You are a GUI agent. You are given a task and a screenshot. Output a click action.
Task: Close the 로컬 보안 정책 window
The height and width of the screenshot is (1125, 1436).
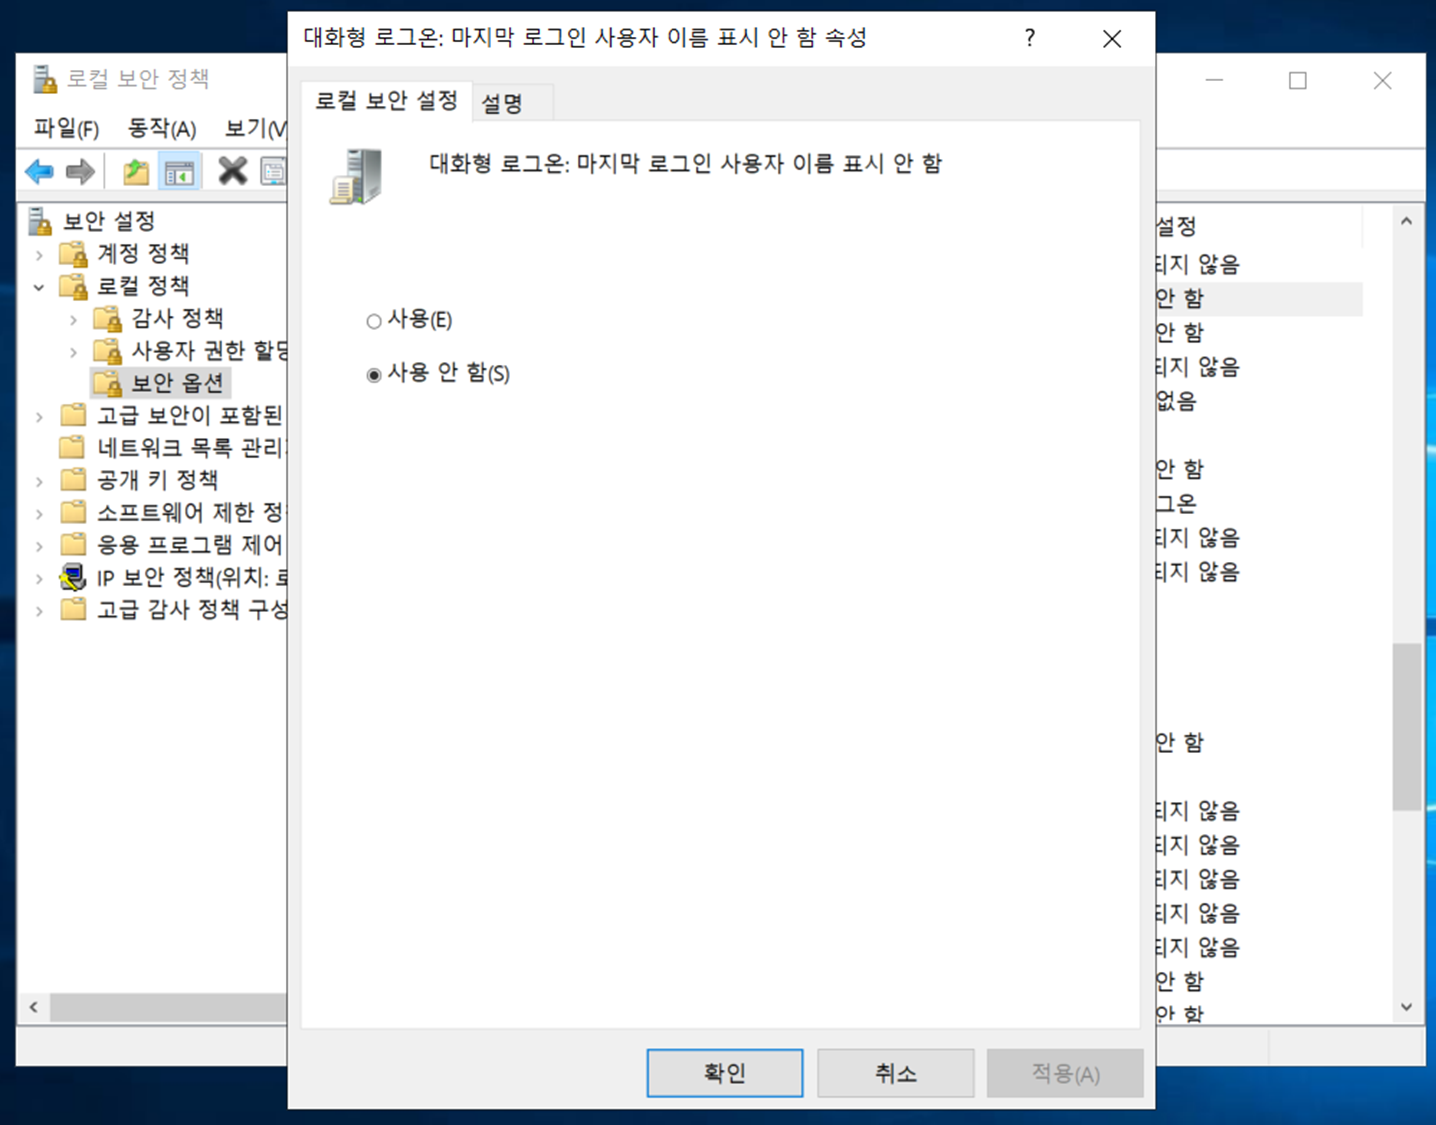click(x=1382, y=80)
